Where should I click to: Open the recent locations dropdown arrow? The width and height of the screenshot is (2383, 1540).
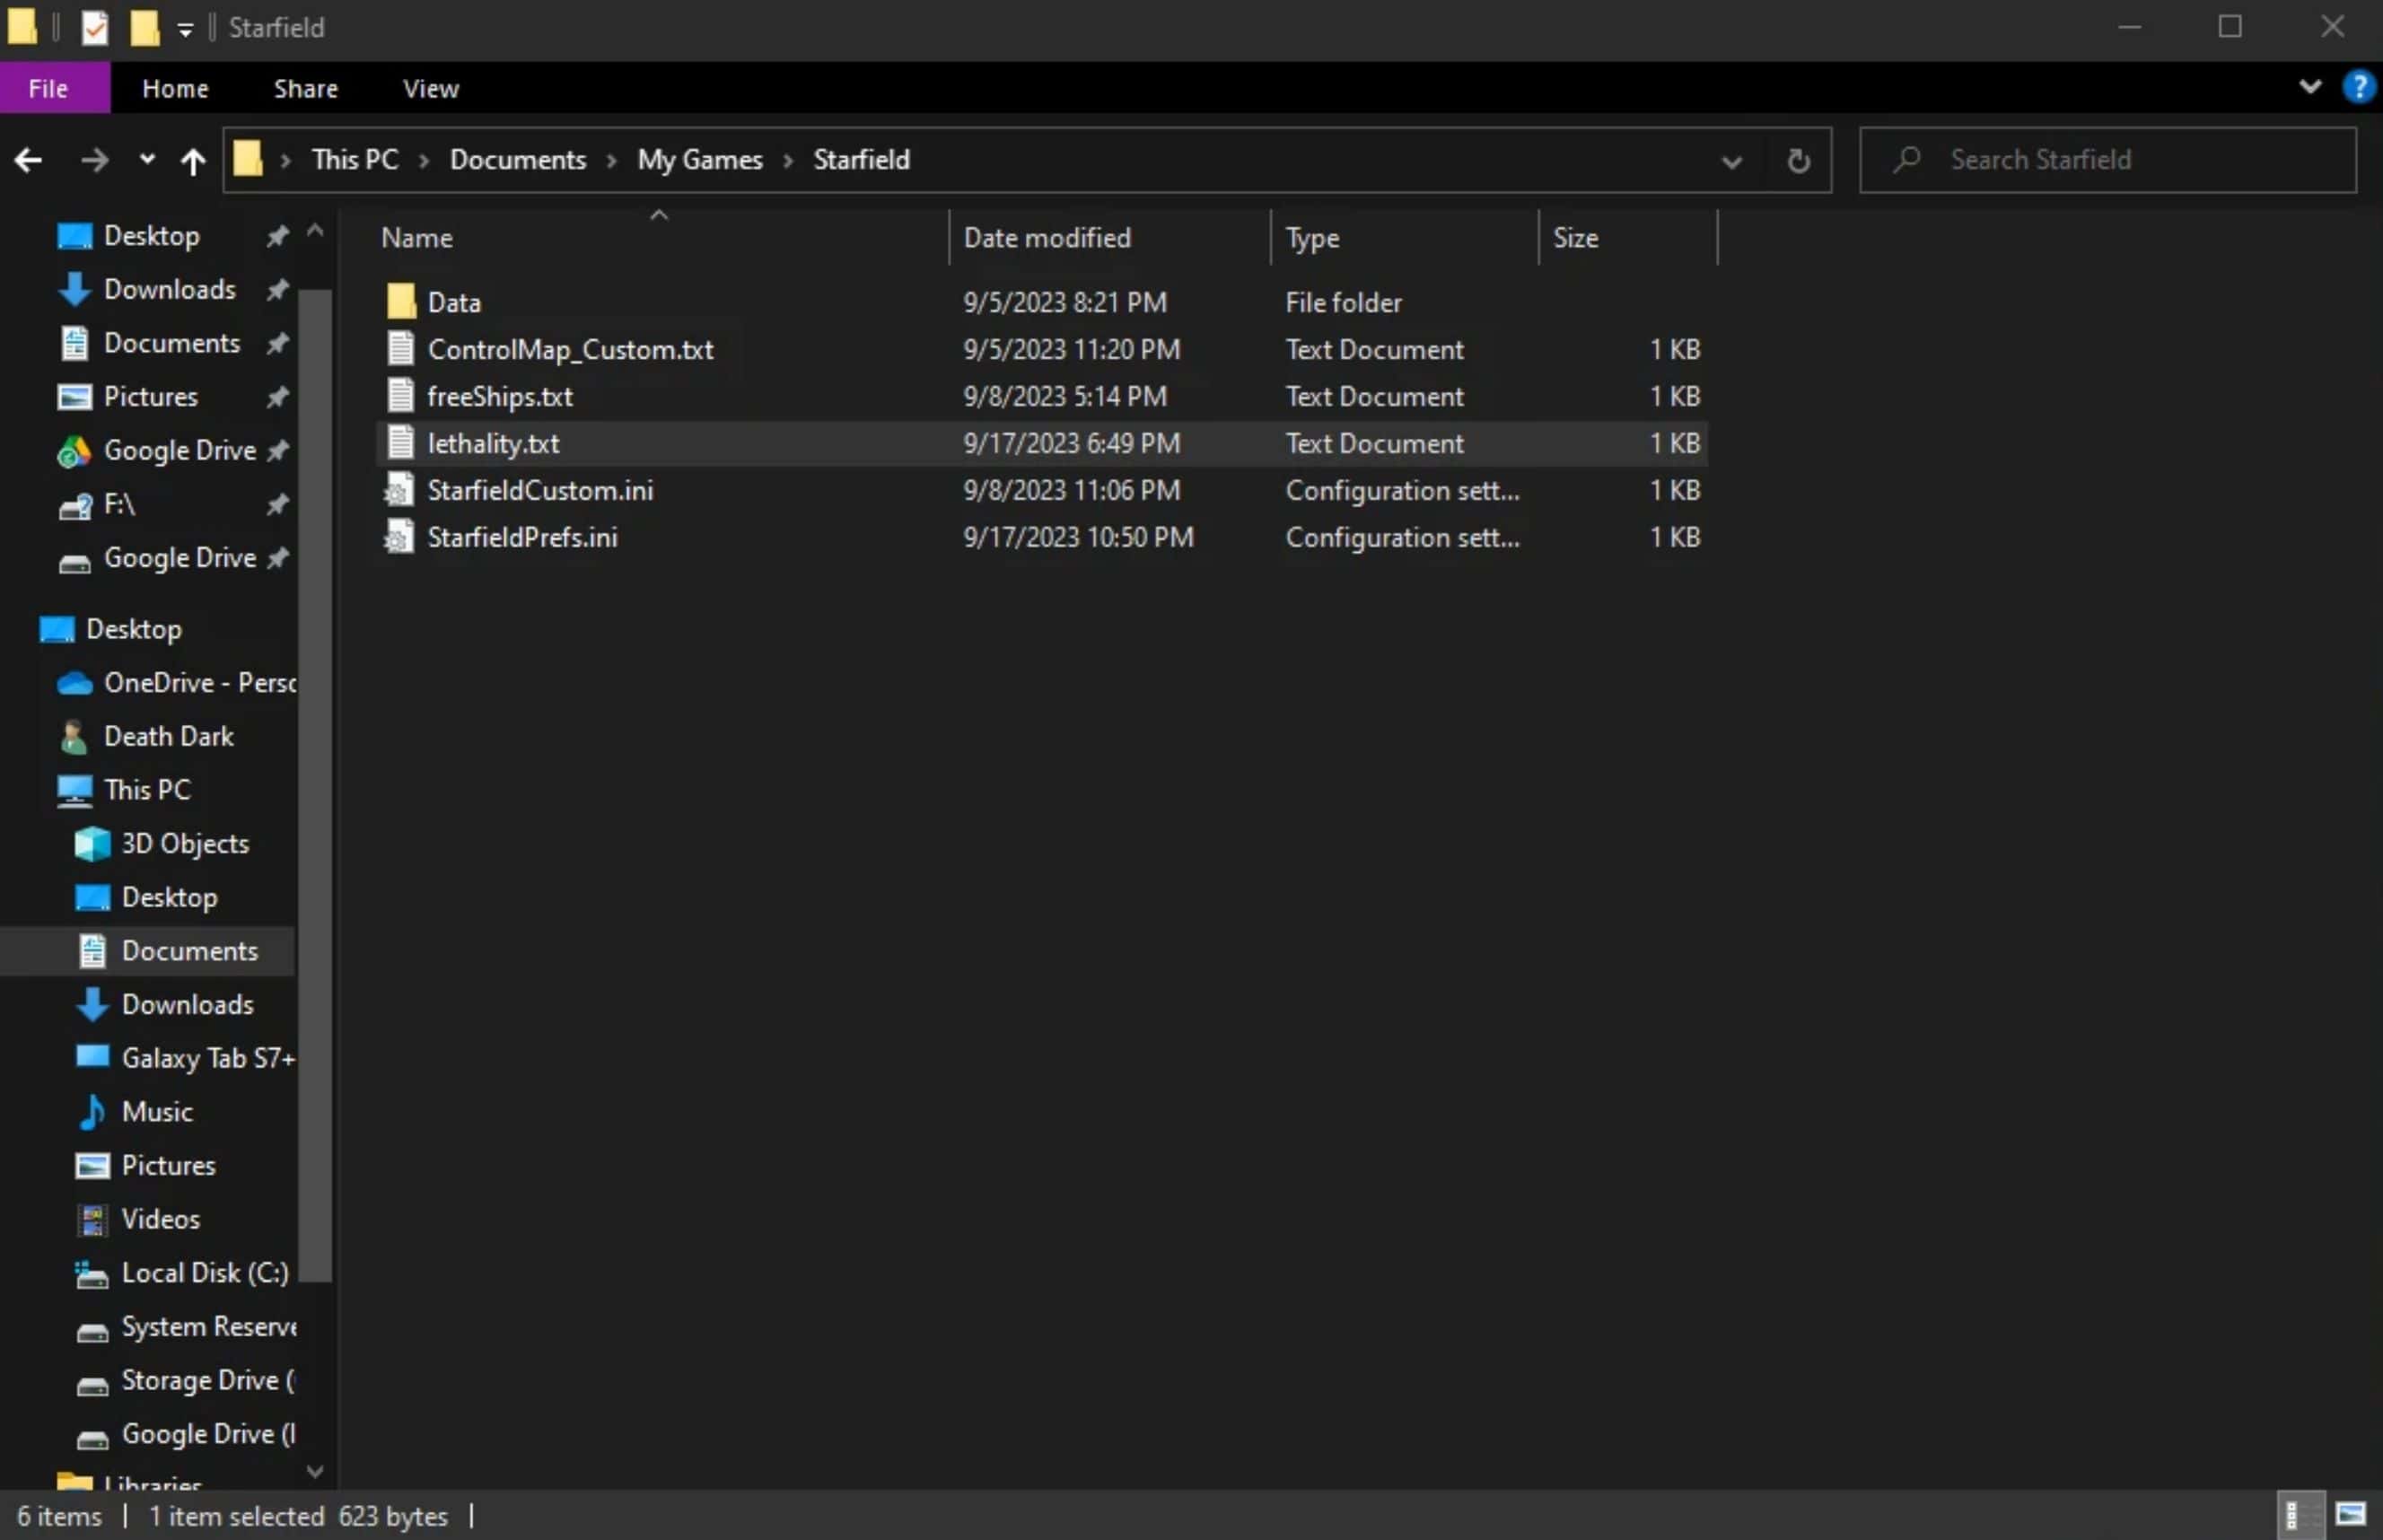147,160
